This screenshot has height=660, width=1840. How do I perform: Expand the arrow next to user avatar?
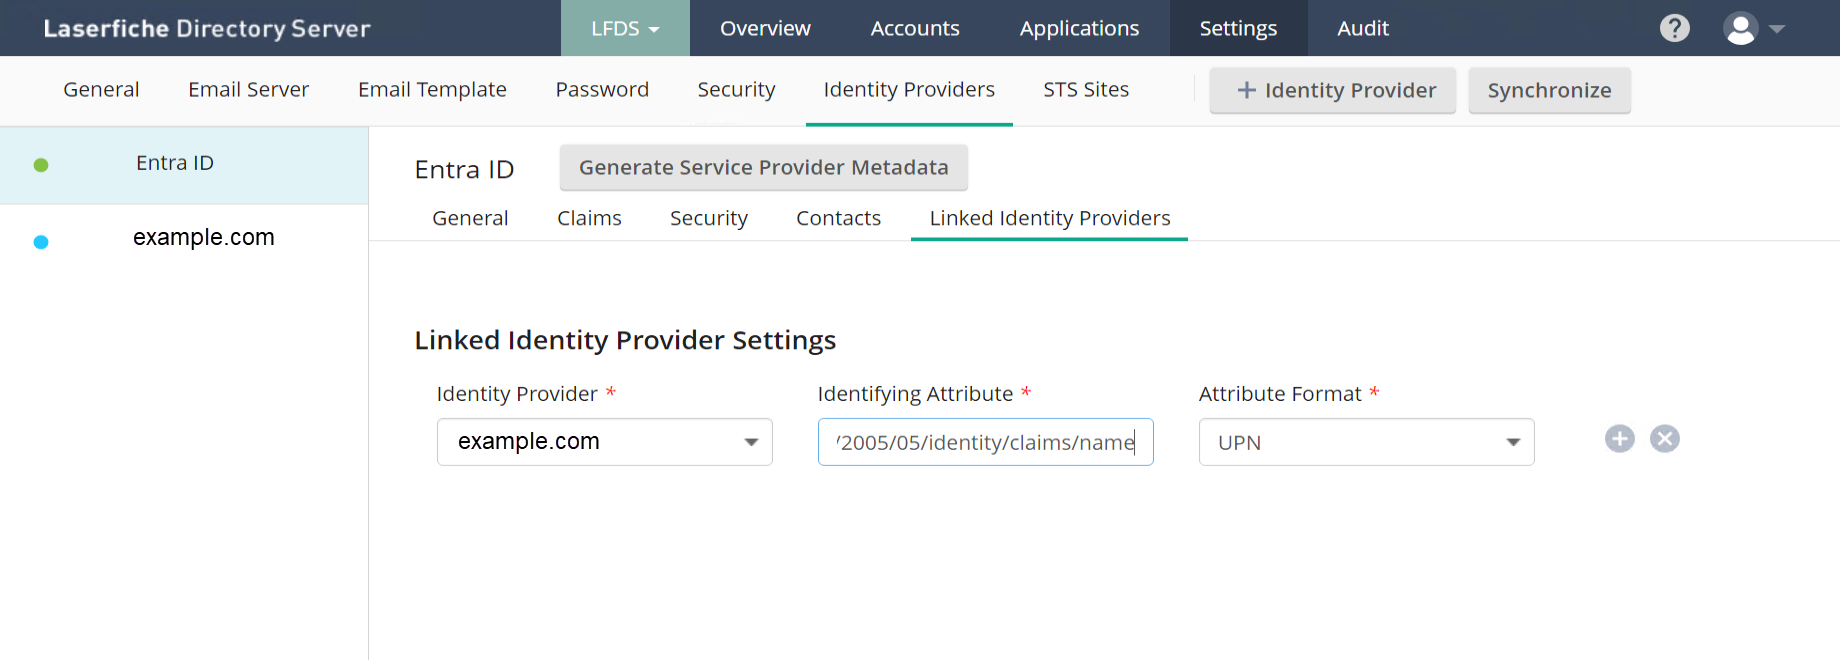point(1777,29)
